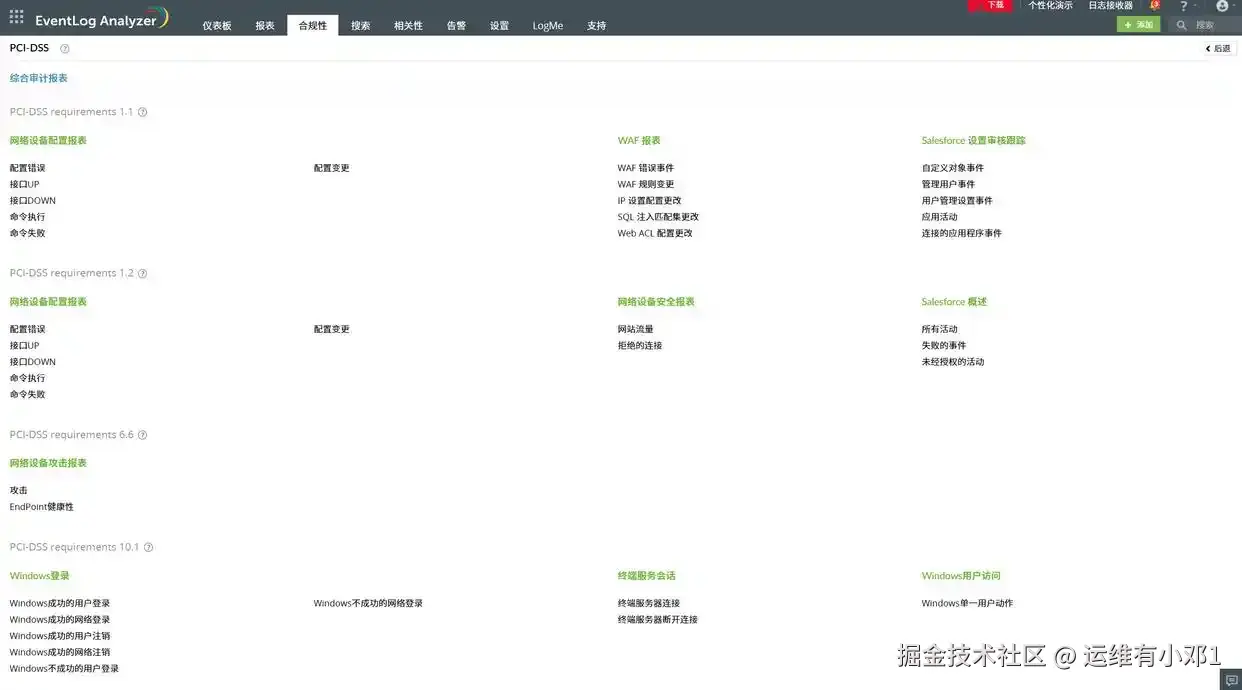Open the Windows成功的用户登录 report

[x=60, y=604]
